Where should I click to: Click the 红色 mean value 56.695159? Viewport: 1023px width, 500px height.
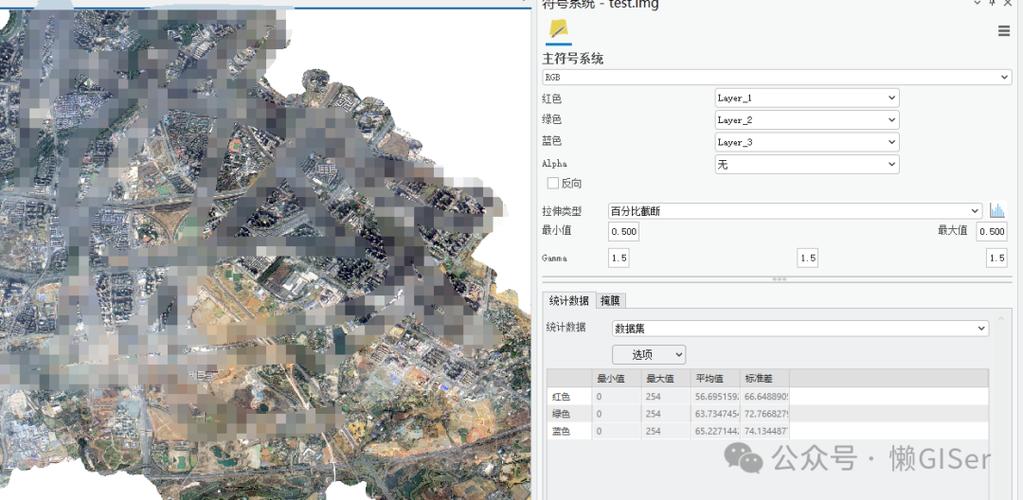tap(716, 396)
